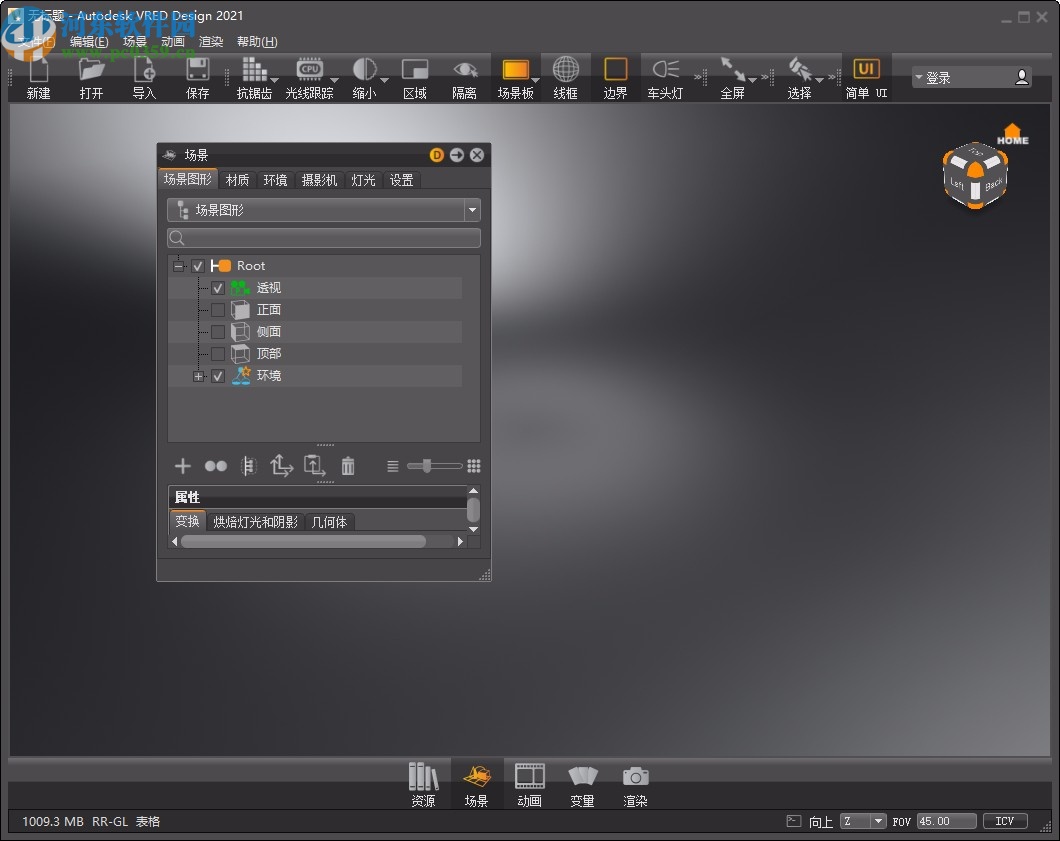Image resolution: width=1060 pixels, height=841 pixels.
Task: Toggle visibility checkbox of the Root node
Action: point(198,265)
